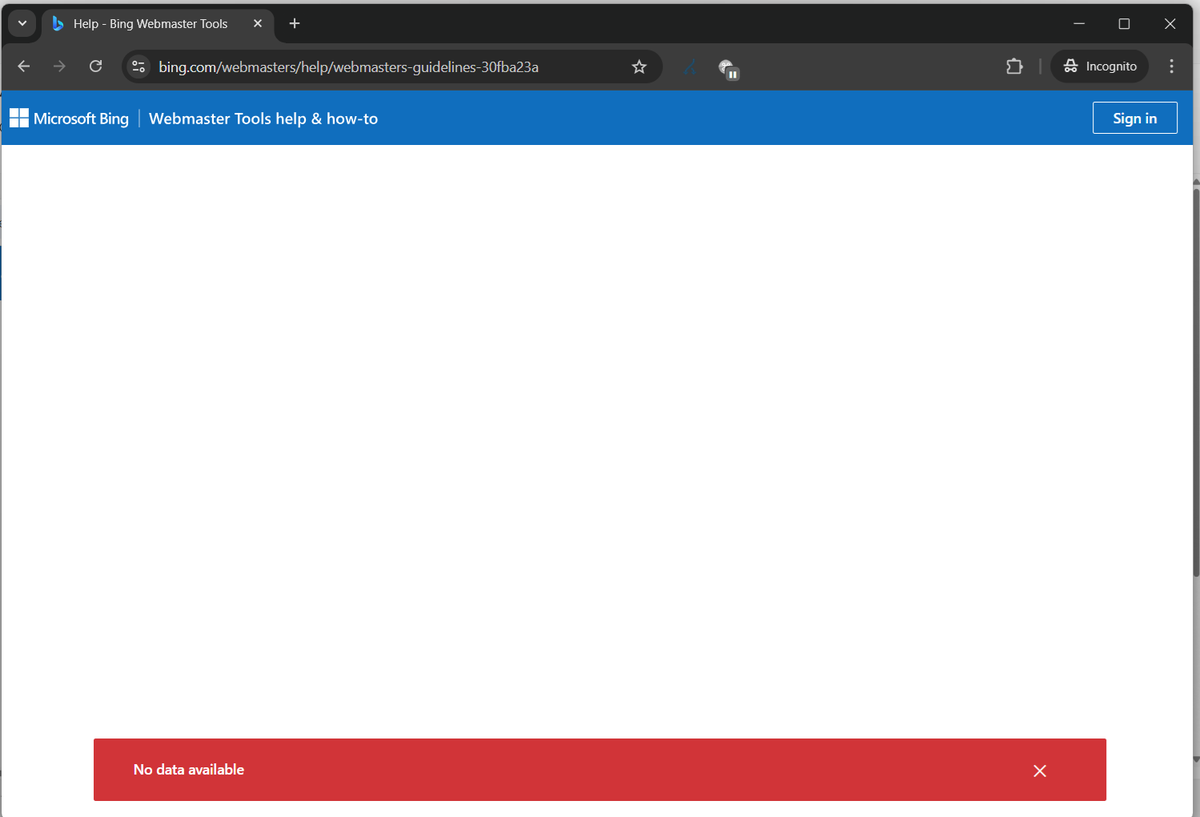Close the Help - Bing Webmaster Tools tab
This screenshot has height=817, width=1200.
pos(258,24)
